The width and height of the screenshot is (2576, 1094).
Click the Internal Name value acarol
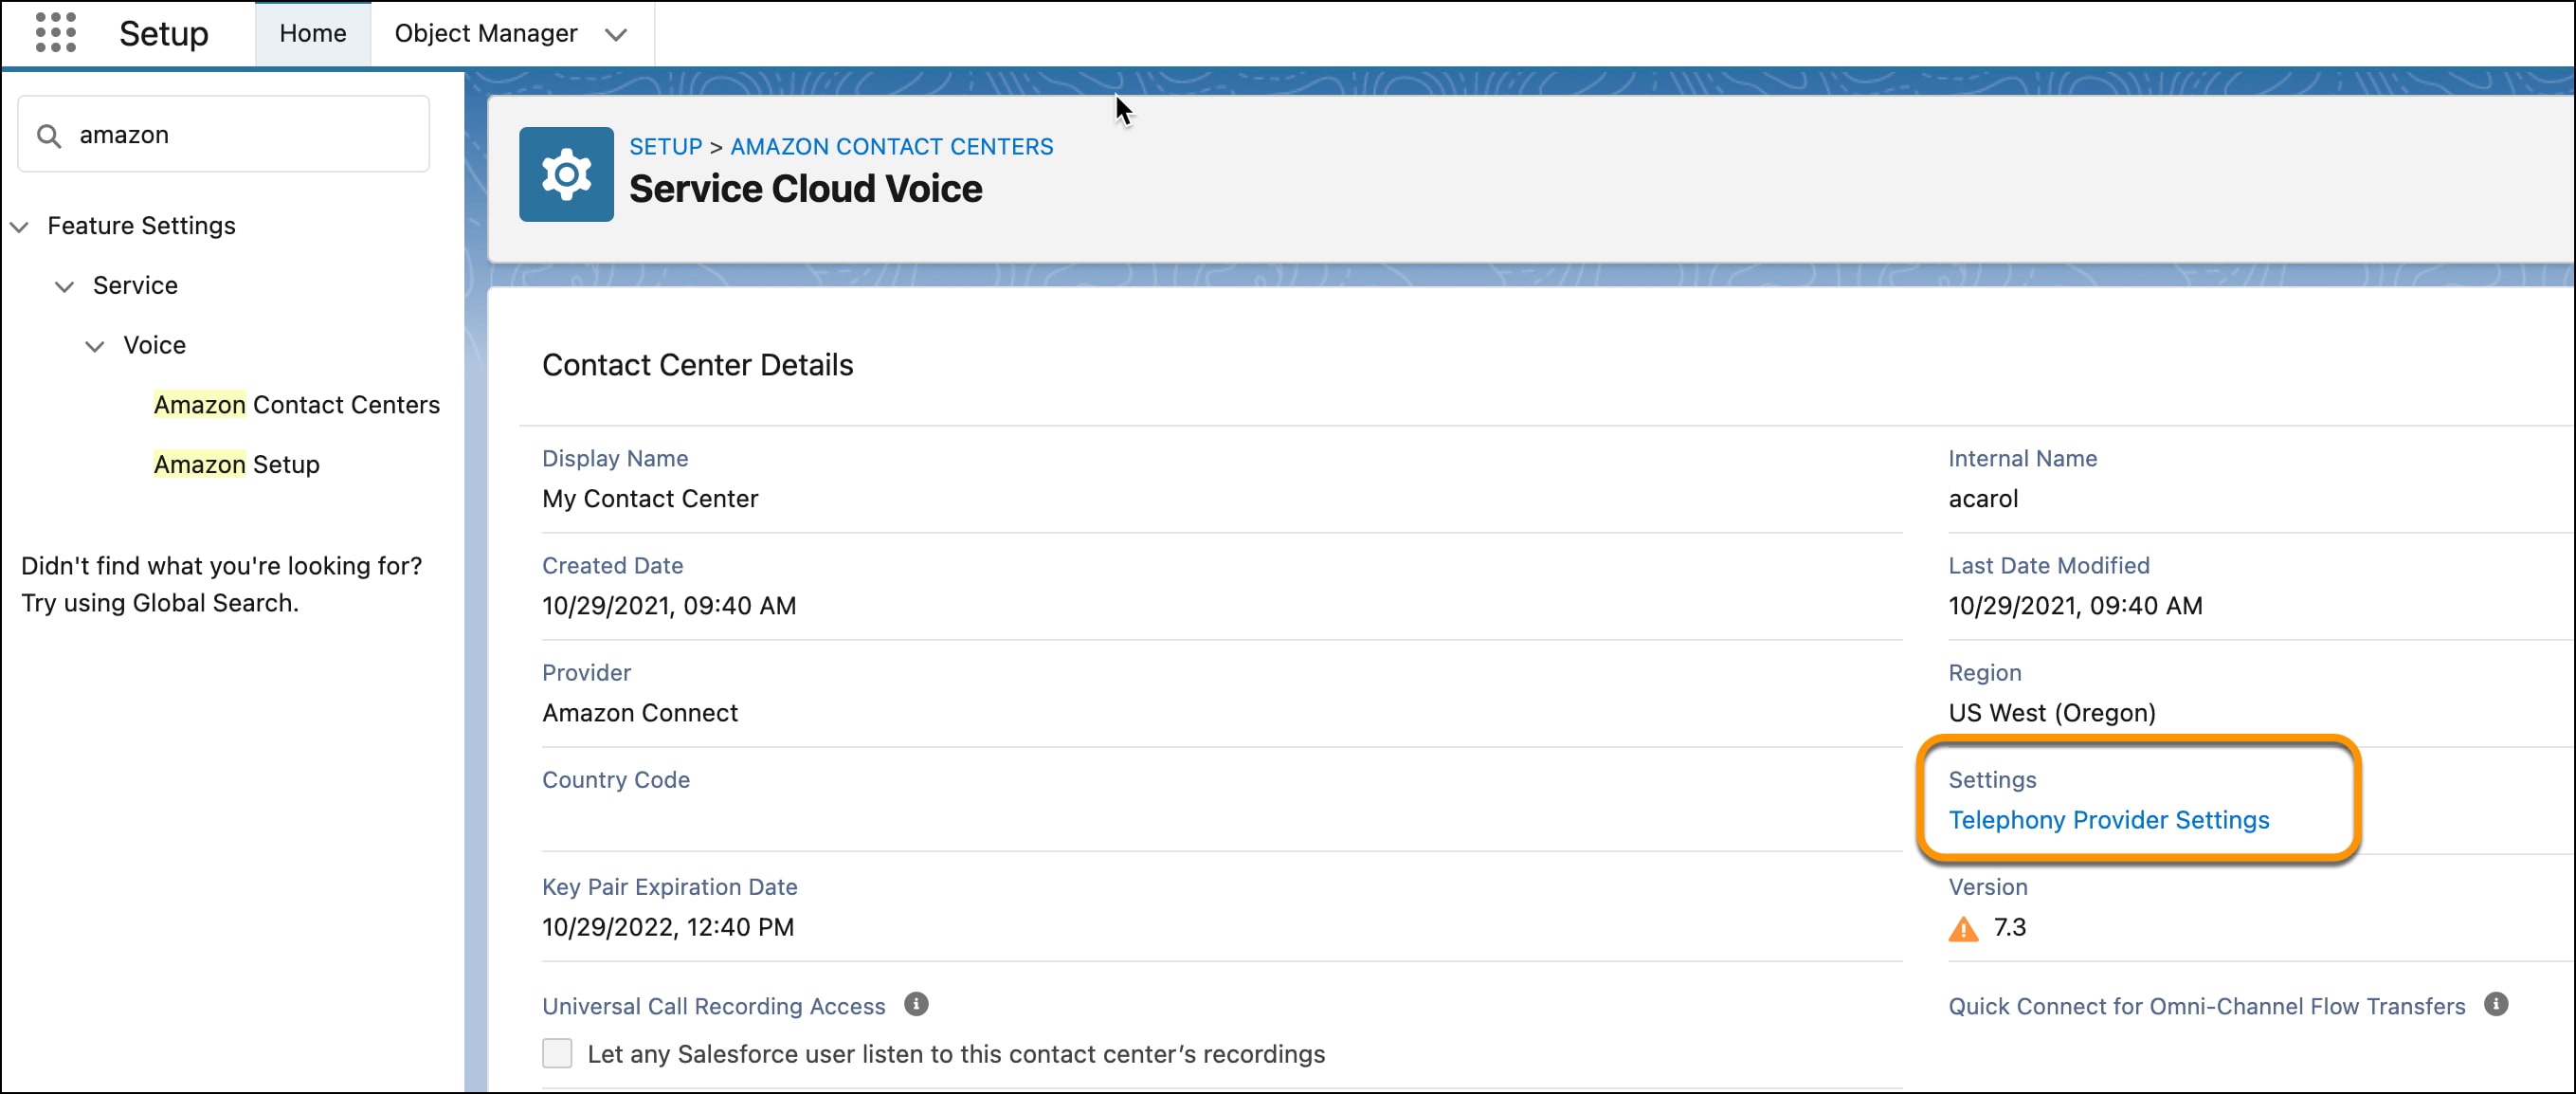1982,498
